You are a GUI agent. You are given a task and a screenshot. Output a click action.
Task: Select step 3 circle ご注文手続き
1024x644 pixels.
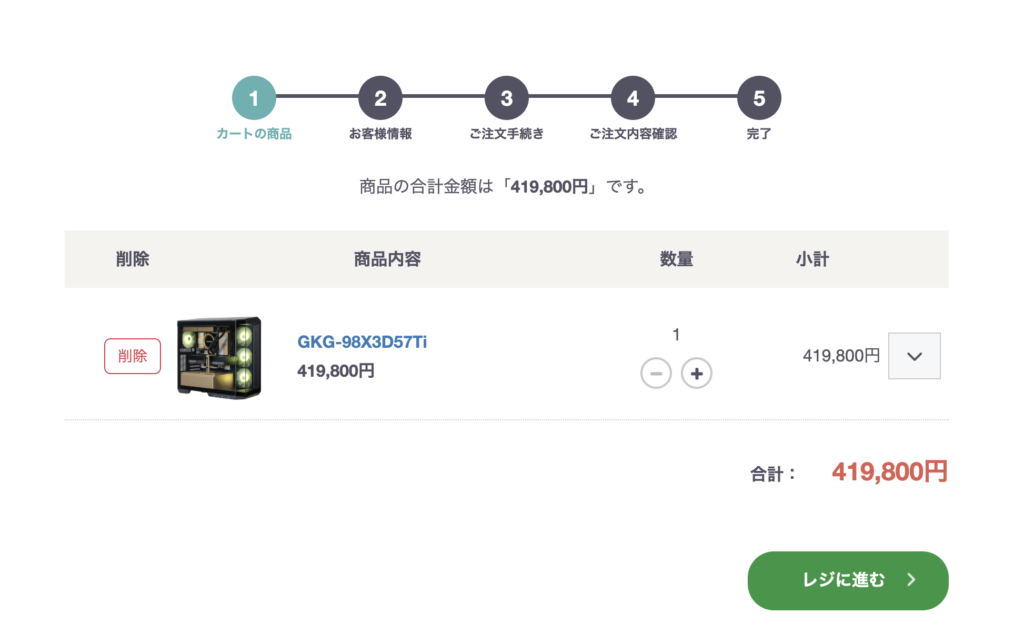(x=507, y=98)
